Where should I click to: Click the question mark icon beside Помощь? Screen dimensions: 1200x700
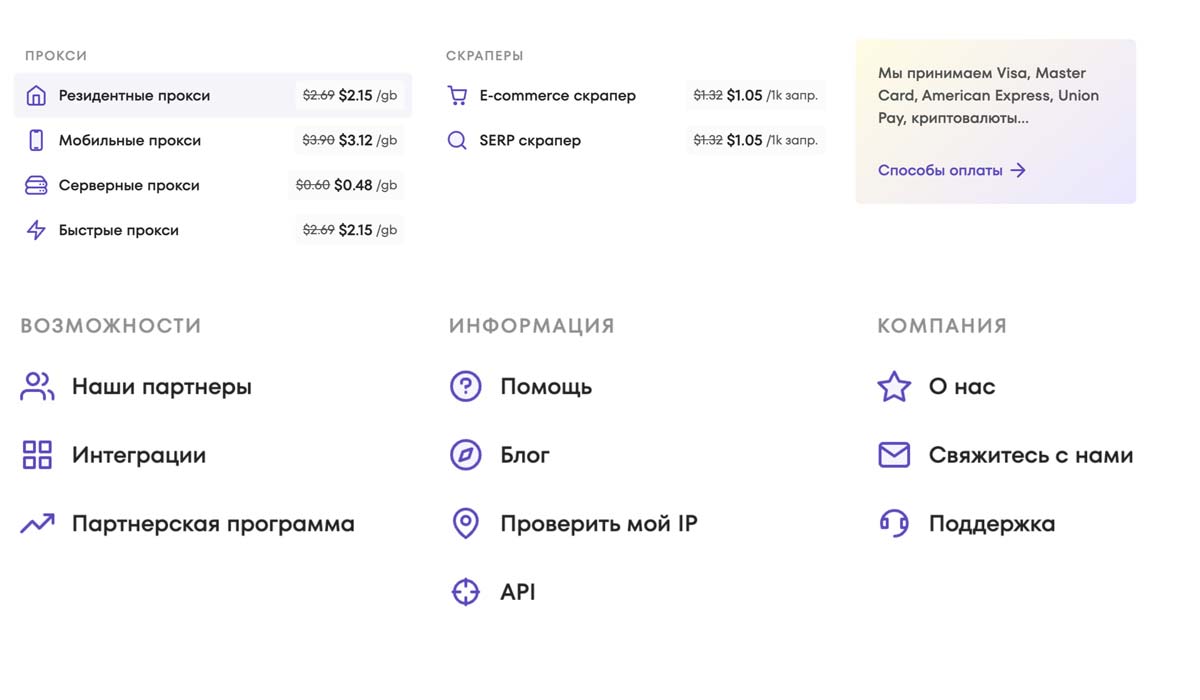(x=466, y=387)
